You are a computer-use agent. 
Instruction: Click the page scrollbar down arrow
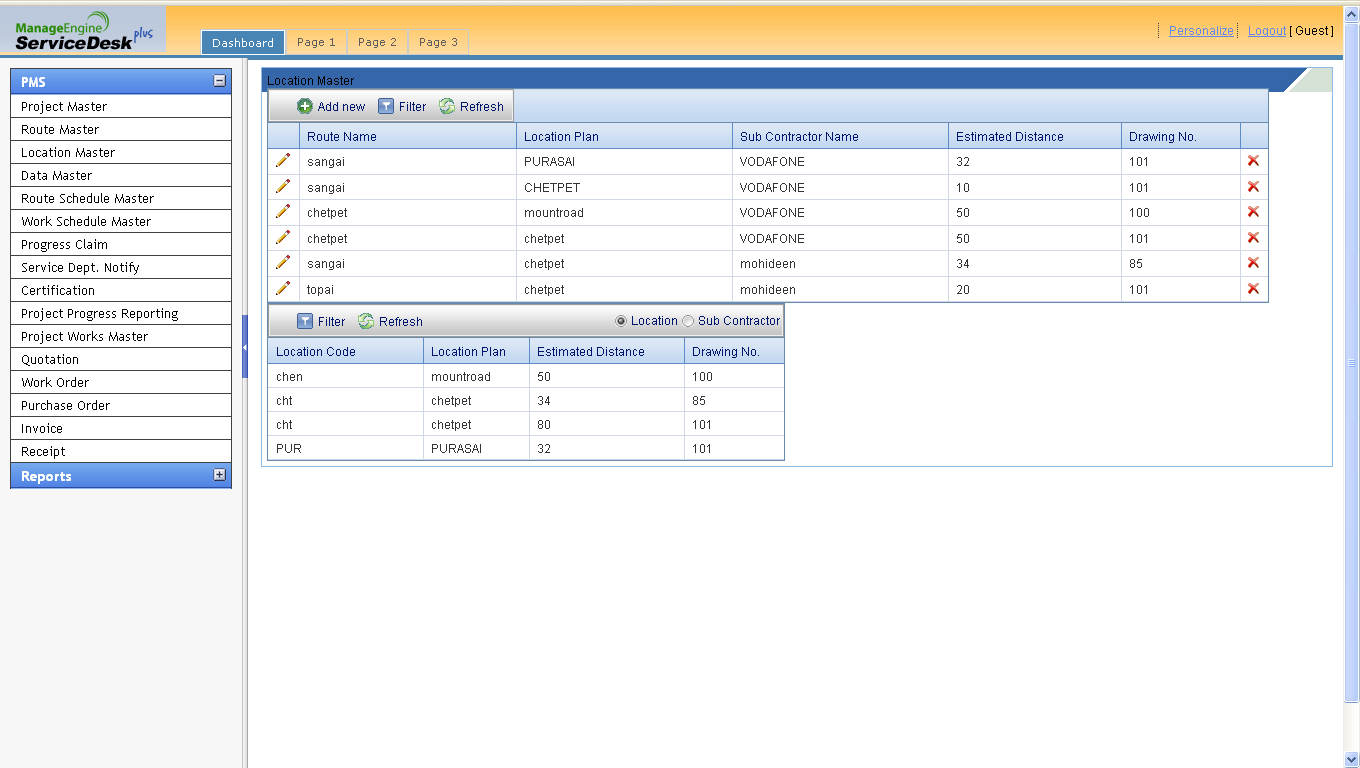coord(1352,759)
